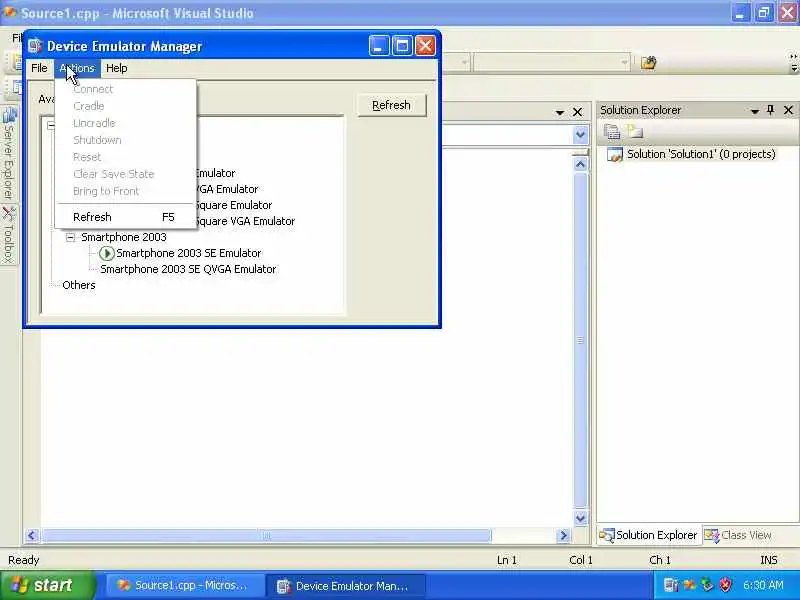Switch to the Class View tab

[738, 535]
